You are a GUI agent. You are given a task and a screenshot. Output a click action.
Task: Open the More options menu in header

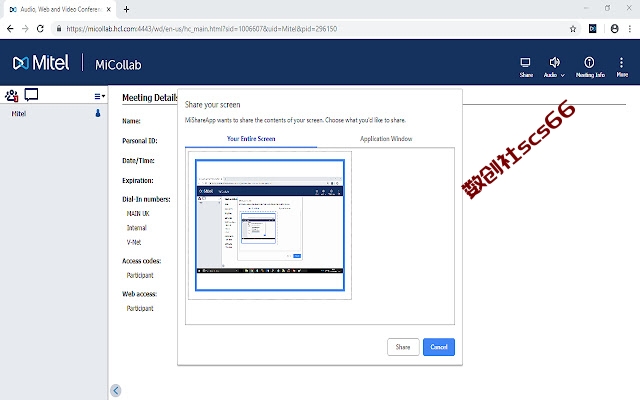click(622, 67)
